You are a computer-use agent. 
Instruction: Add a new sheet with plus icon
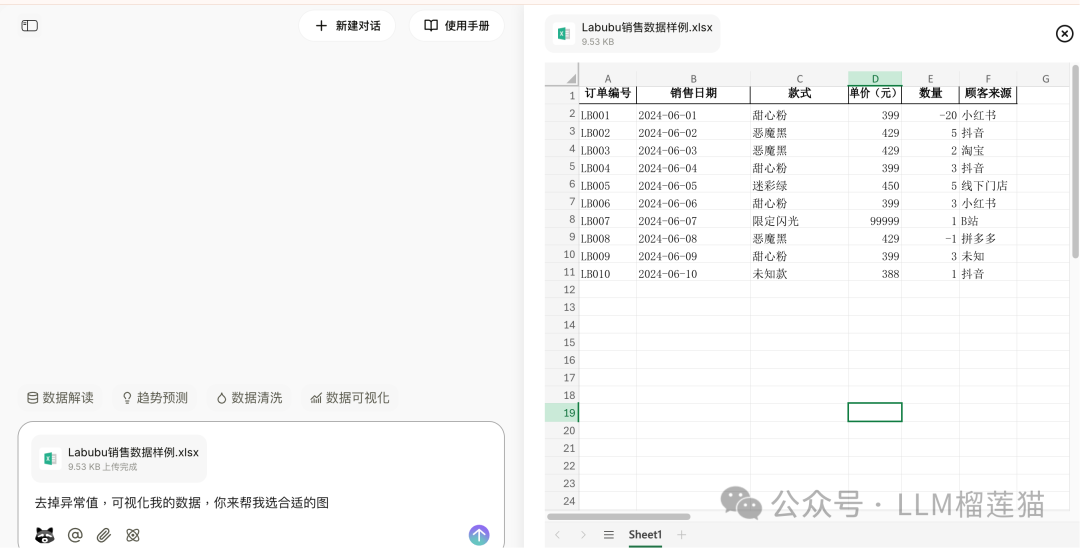pyautogui.click(x=681, y=535)
